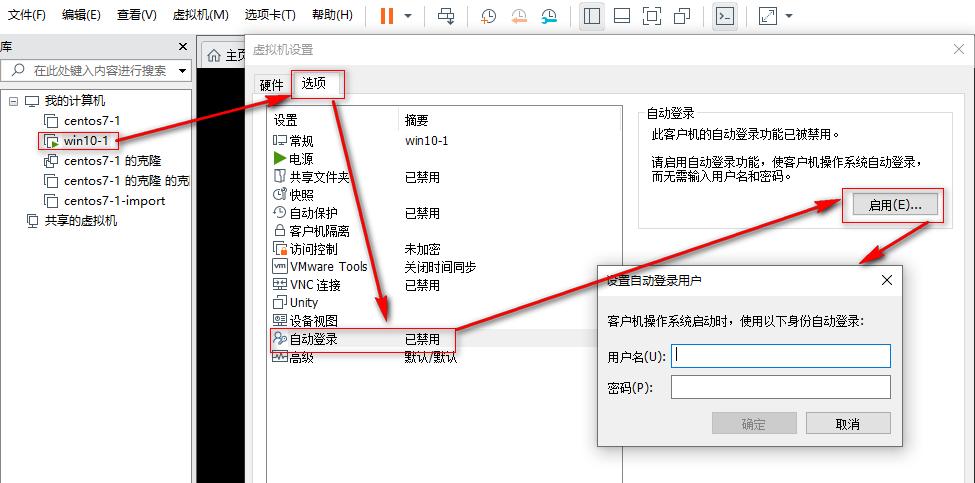Click the Send Ctrl+Alt+Del toolbar icon
The image size is (975, 483).
[x=446, y=16]
